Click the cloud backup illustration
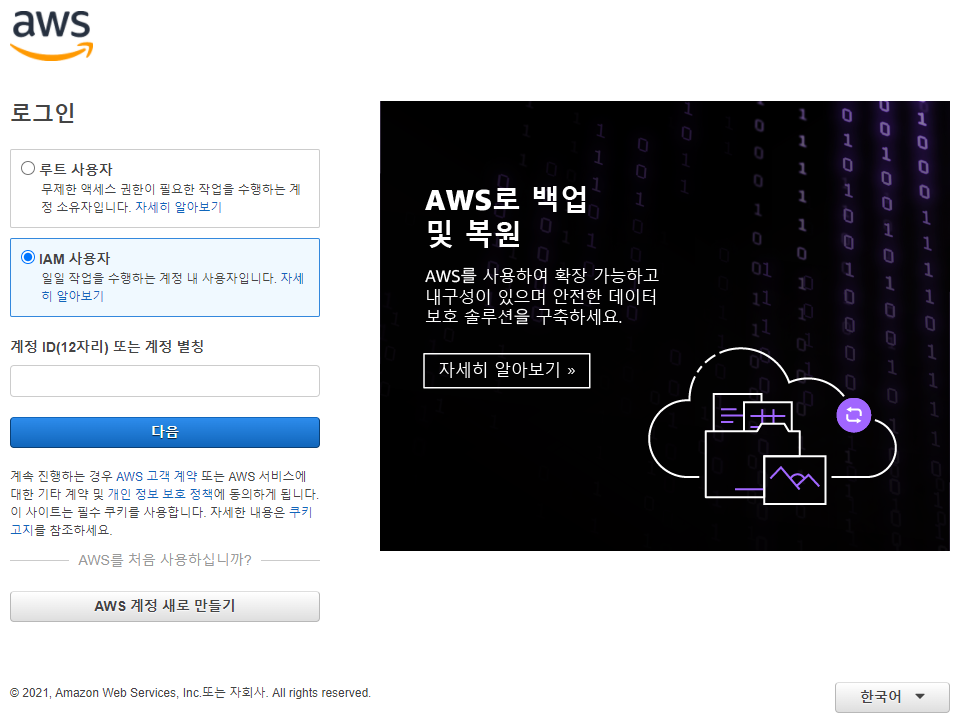This screenshot has width=961, height=723. click(772, 426)
